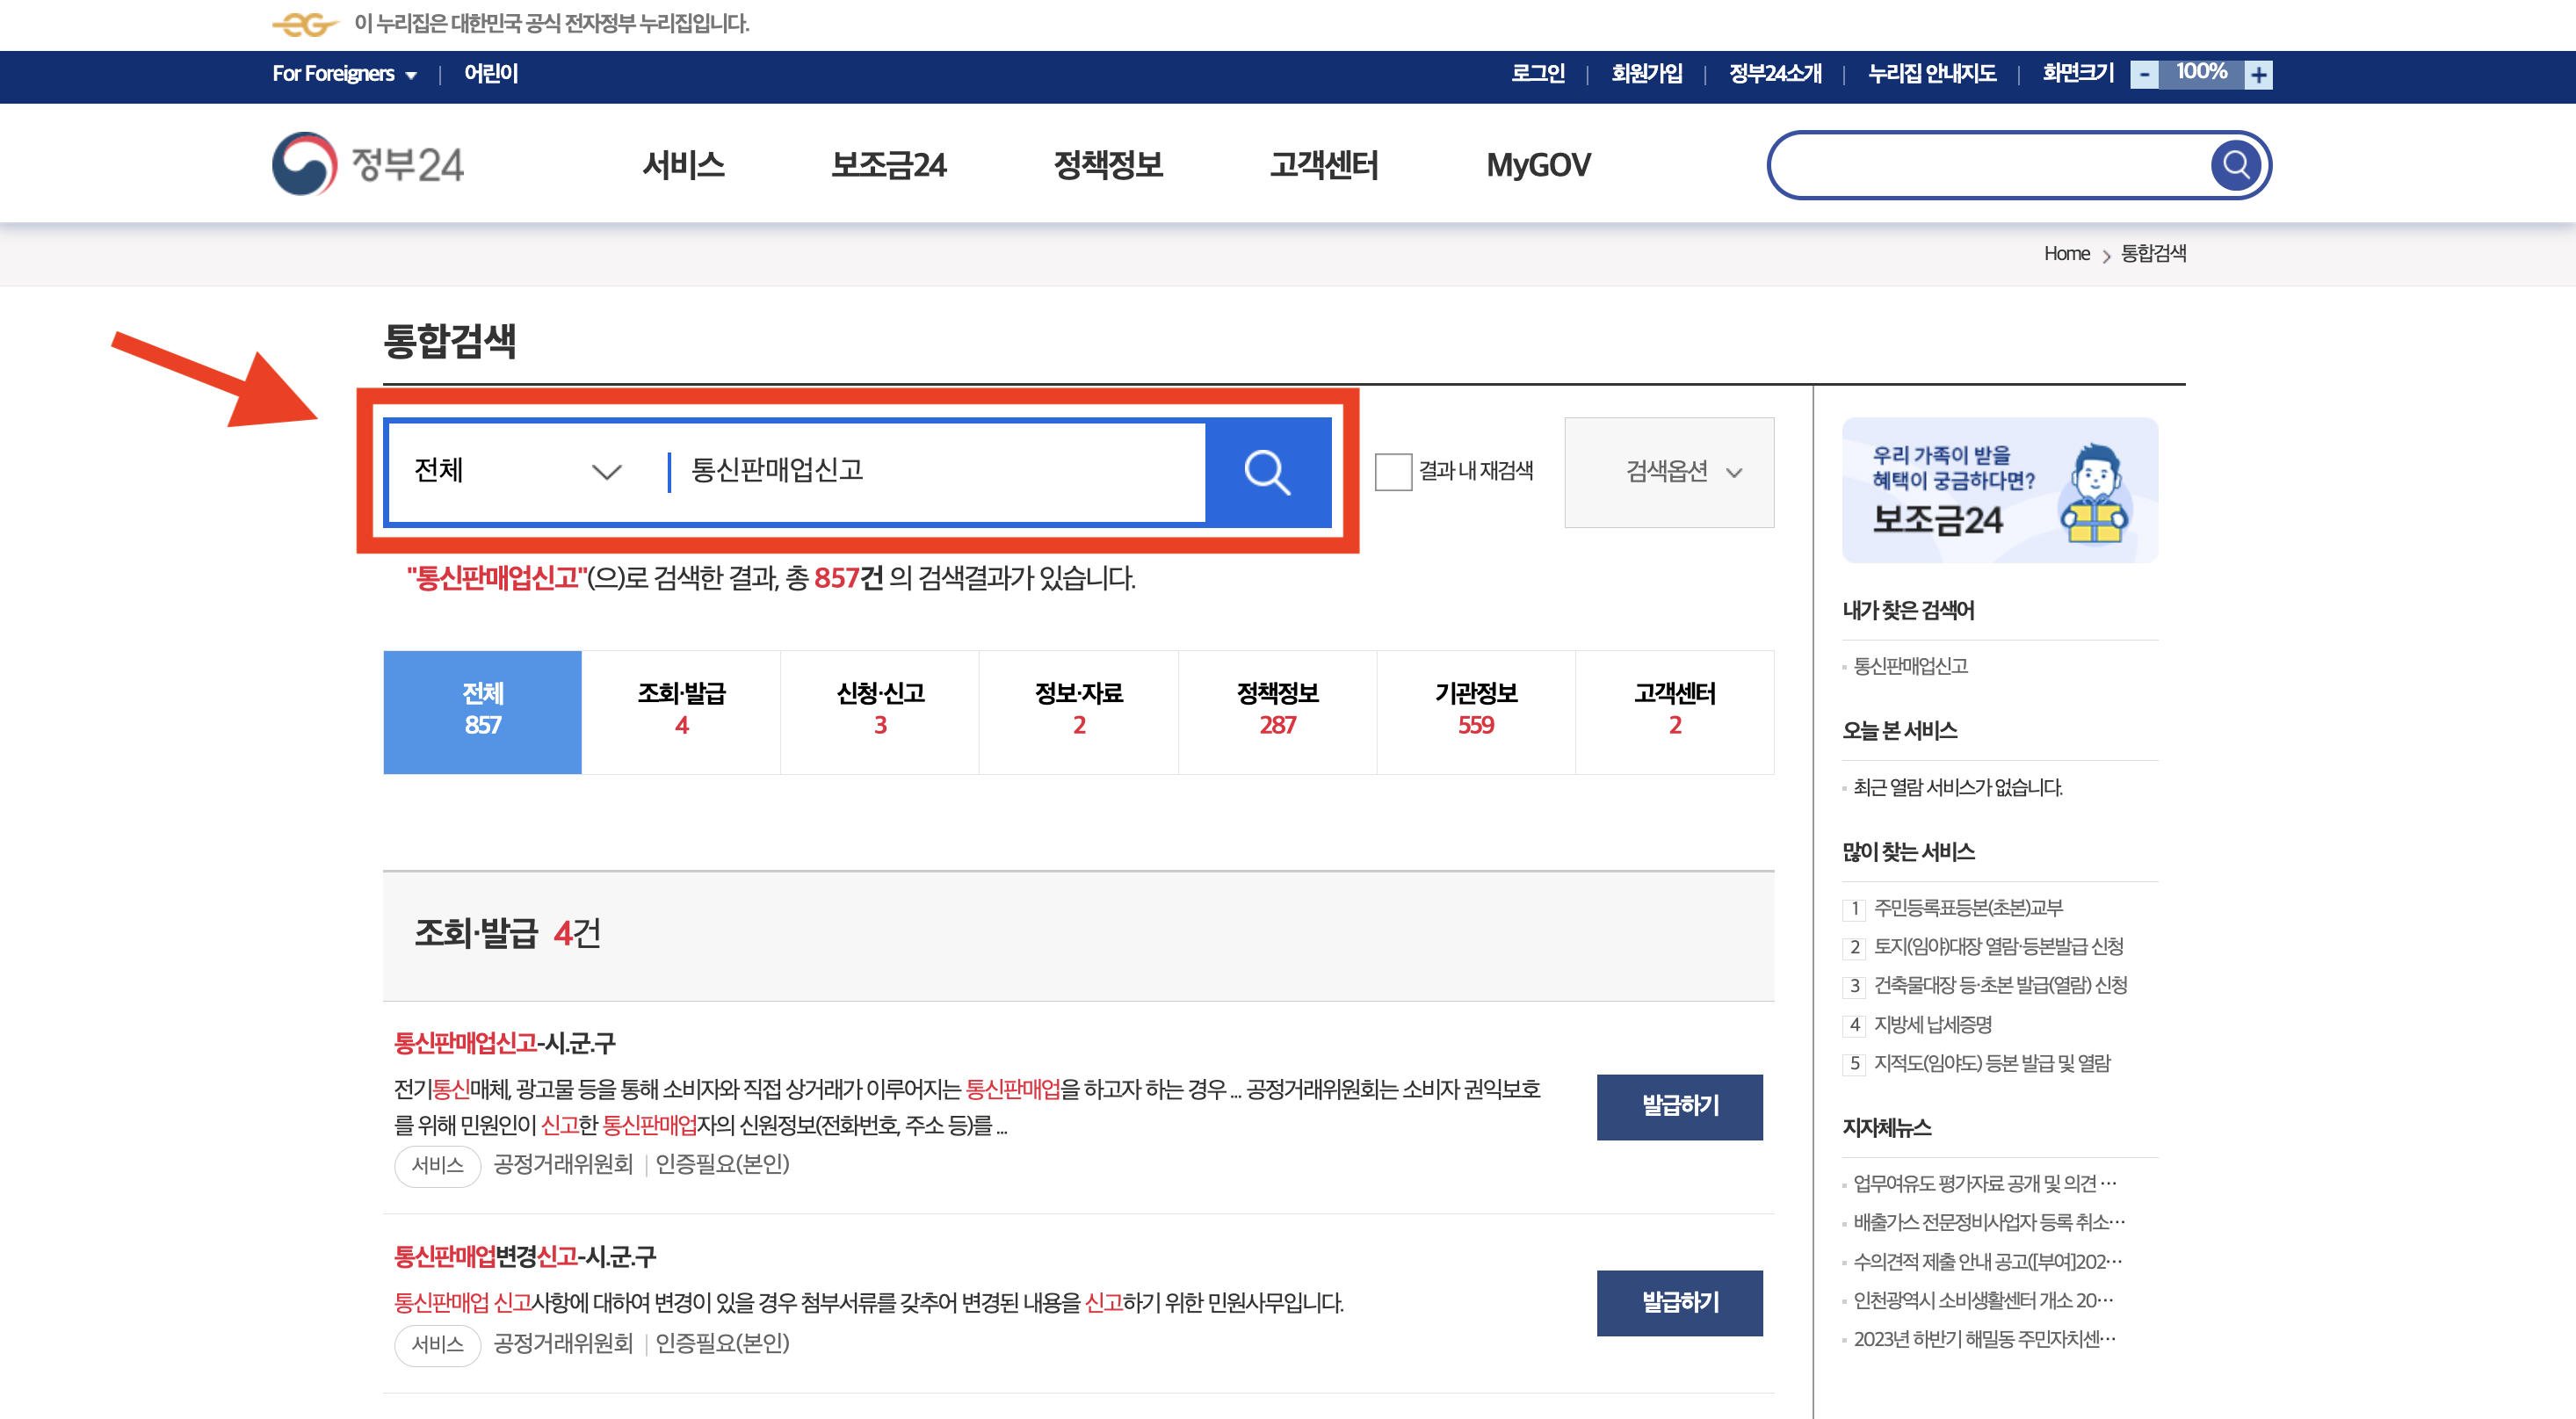2576x1419 pixels.
Task: Select the 기관정보 559 tab
Action: 1475,710
